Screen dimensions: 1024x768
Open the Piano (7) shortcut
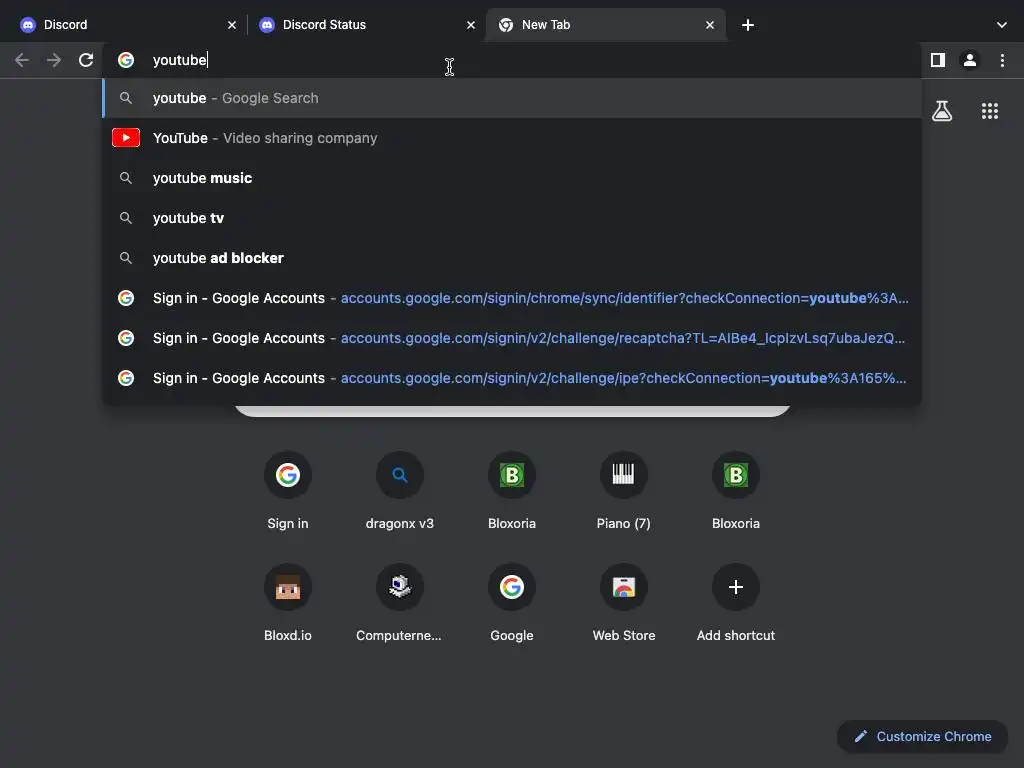(x=624, y=490)
